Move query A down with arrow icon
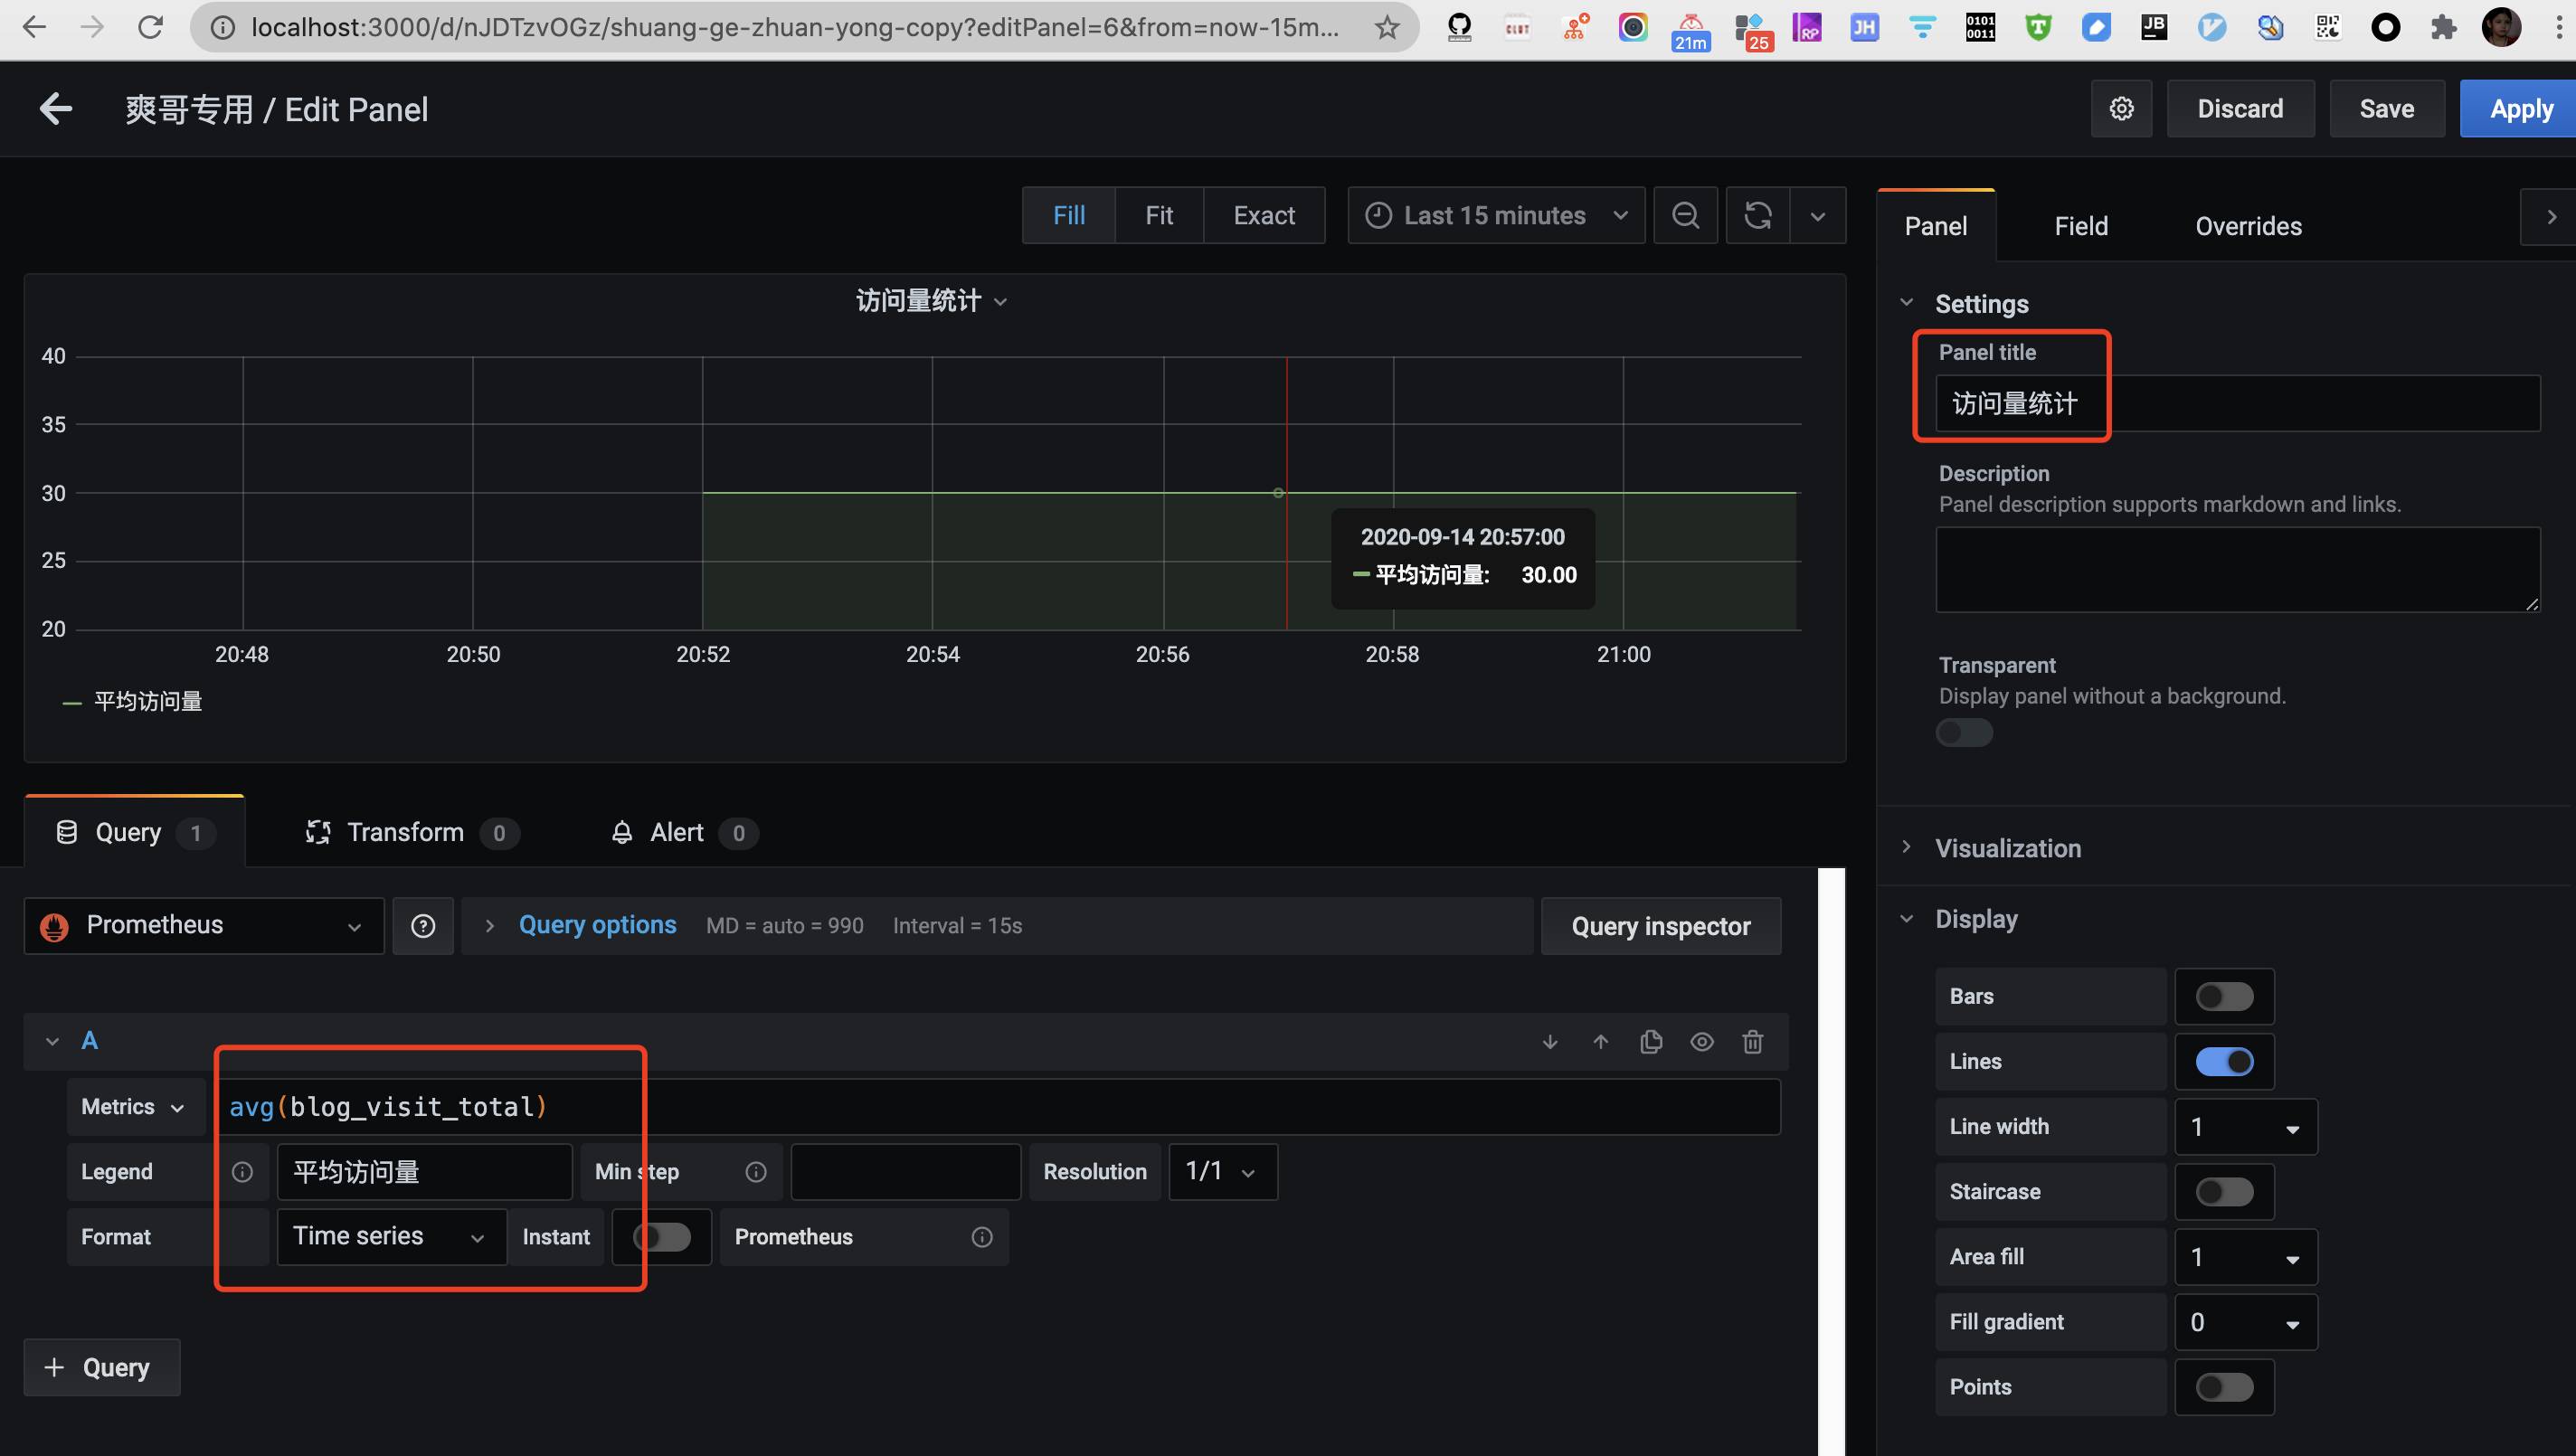Viewport: 2576px width, 1456px height. [x=1550, y=1042]
